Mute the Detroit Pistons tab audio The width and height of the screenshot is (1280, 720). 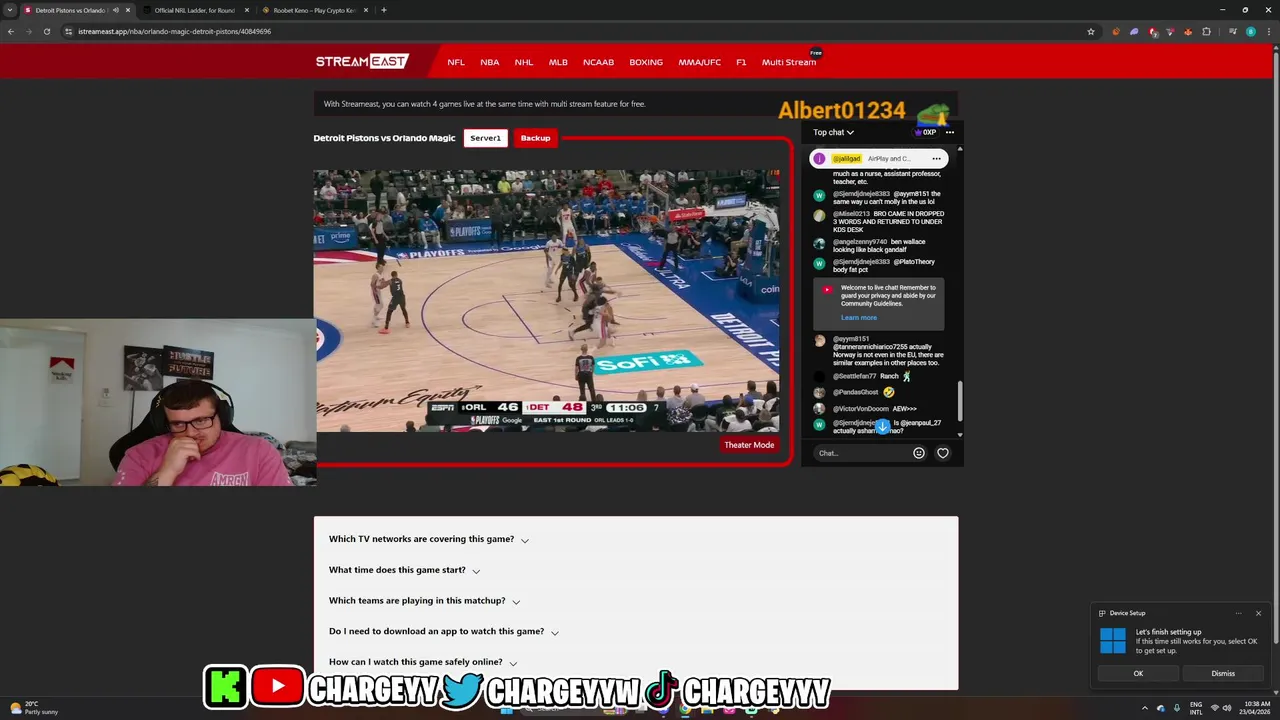coord(116,10)
